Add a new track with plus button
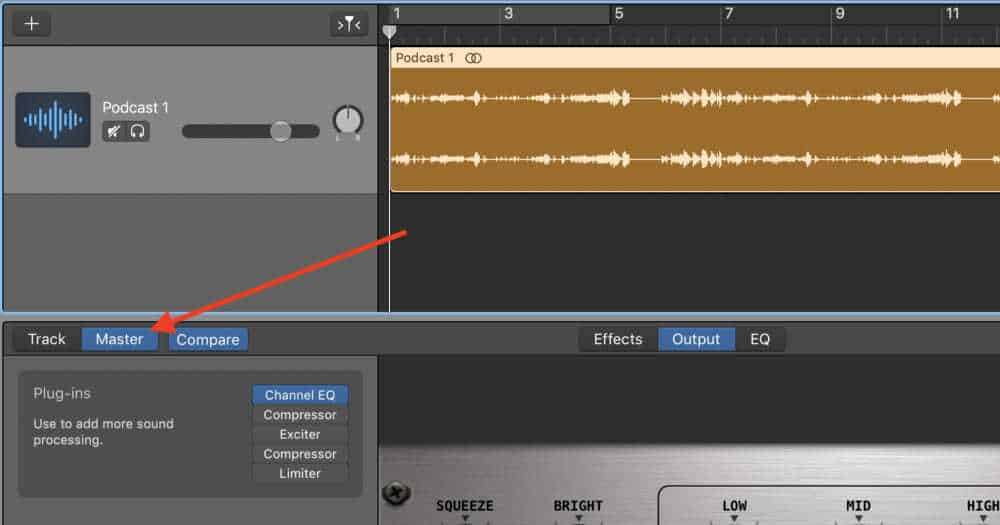Image resolution: width=1000 pixels, height=525 pixels. 31,24
